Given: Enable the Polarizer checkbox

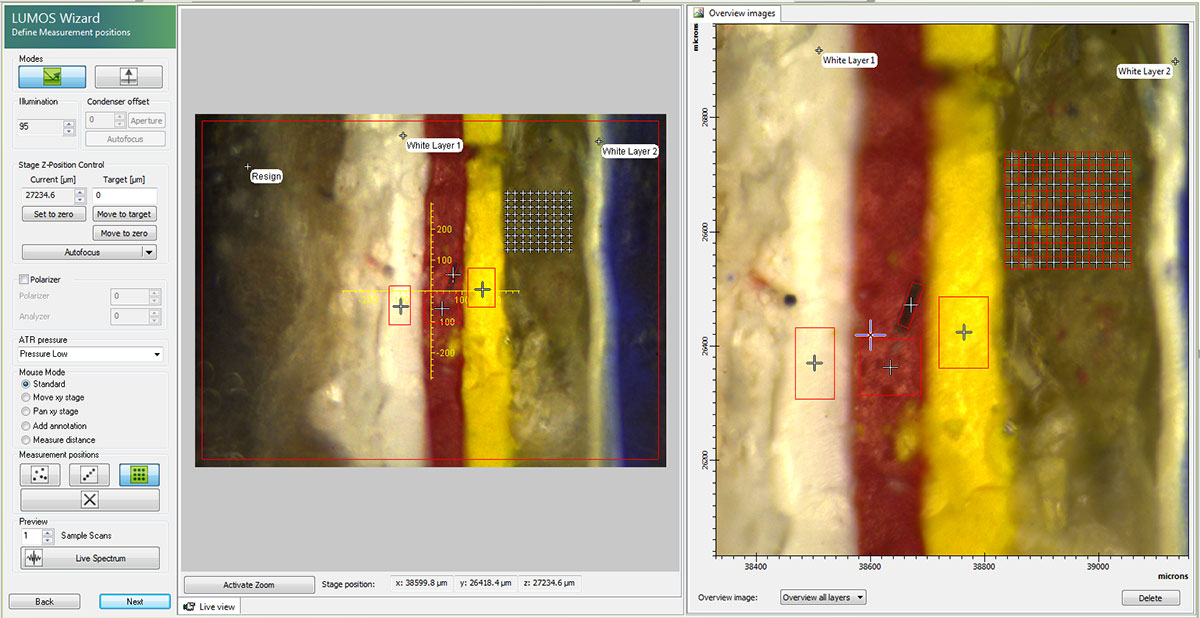Looking at the screenshot, I should tap(25, 280).
